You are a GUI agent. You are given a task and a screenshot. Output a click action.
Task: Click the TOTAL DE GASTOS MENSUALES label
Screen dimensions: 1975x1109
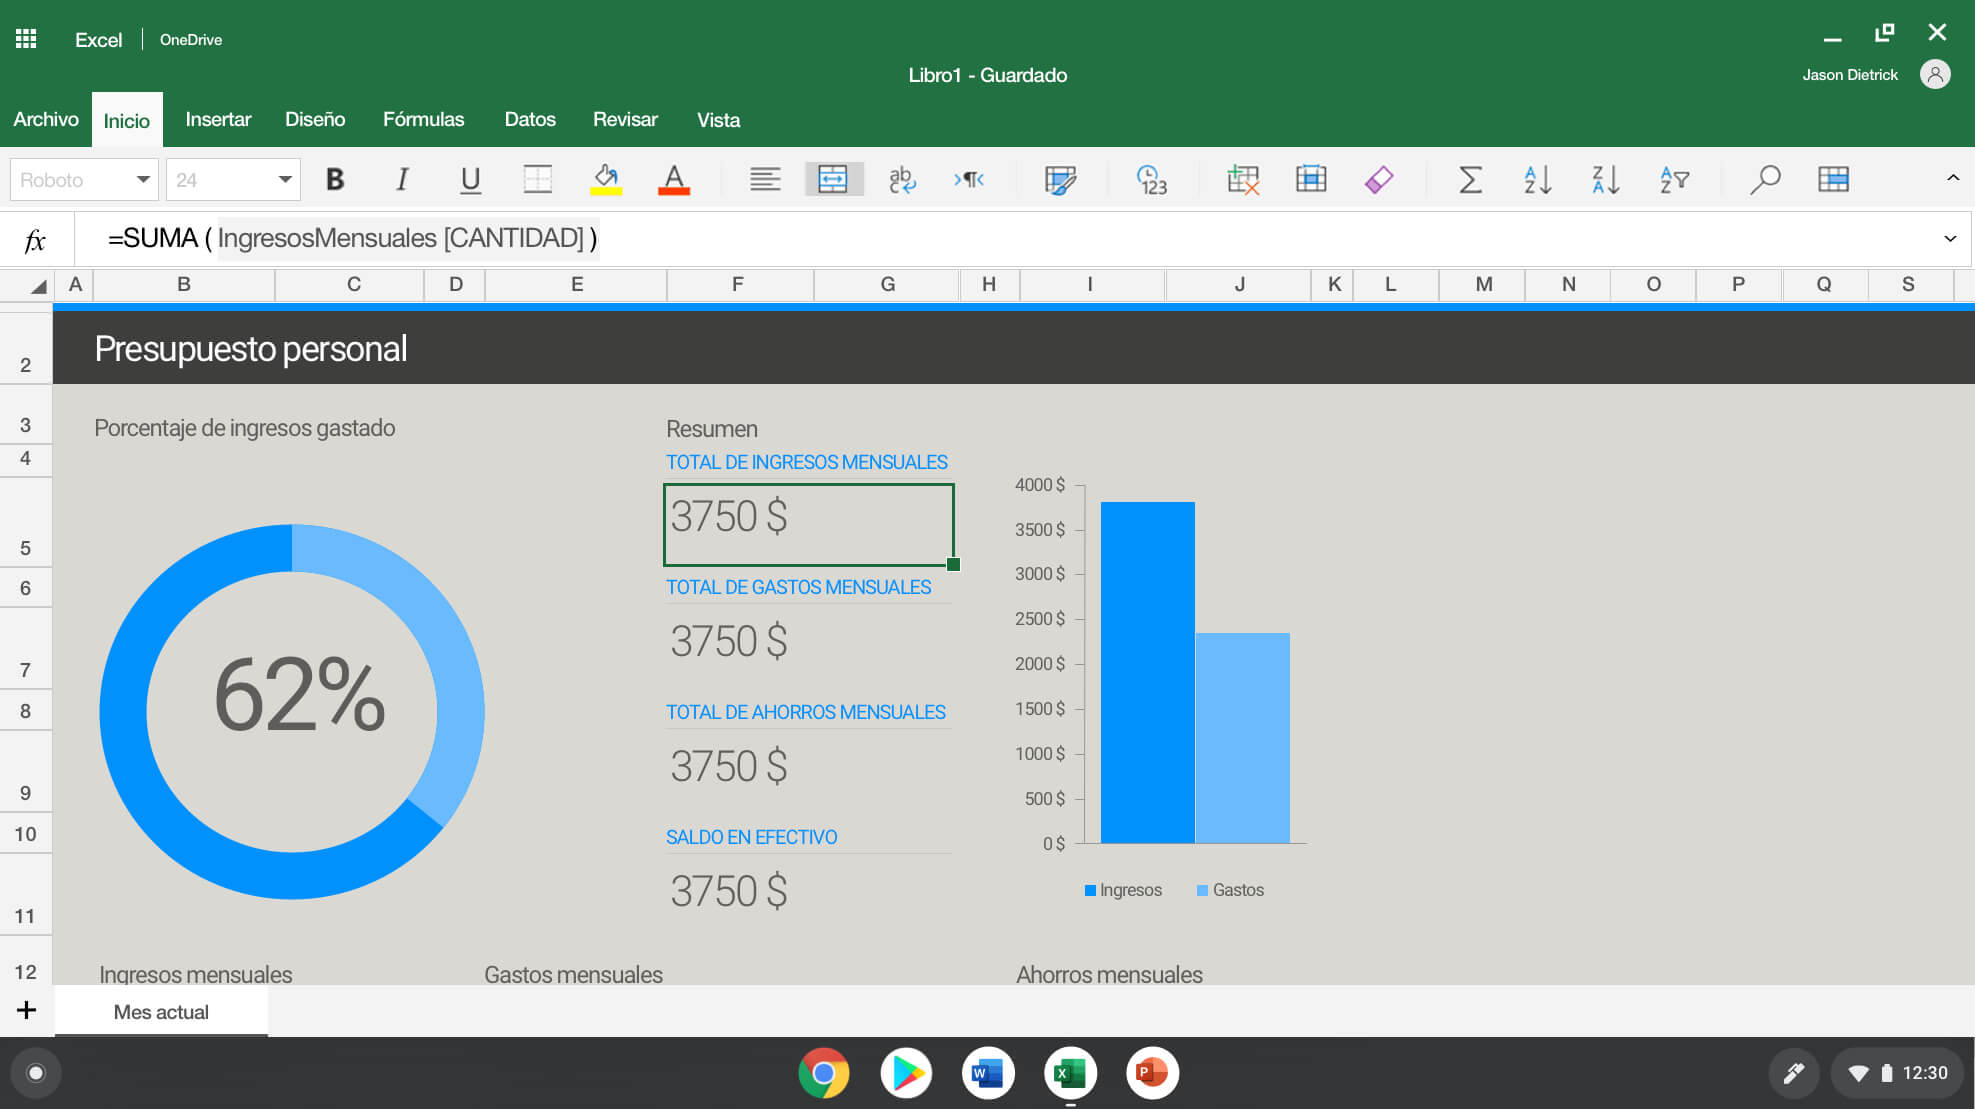798,587
